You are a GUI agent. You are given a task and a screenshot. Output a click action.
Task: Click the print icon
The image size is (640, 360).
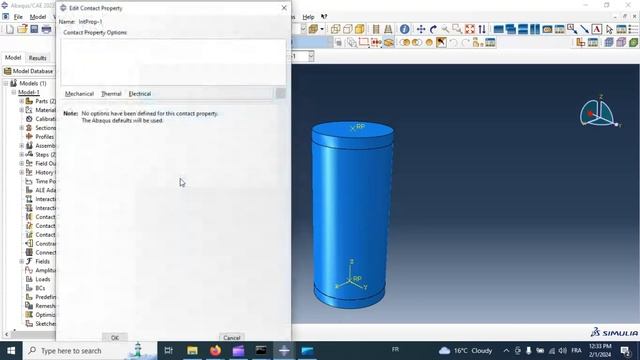point(47,29)
